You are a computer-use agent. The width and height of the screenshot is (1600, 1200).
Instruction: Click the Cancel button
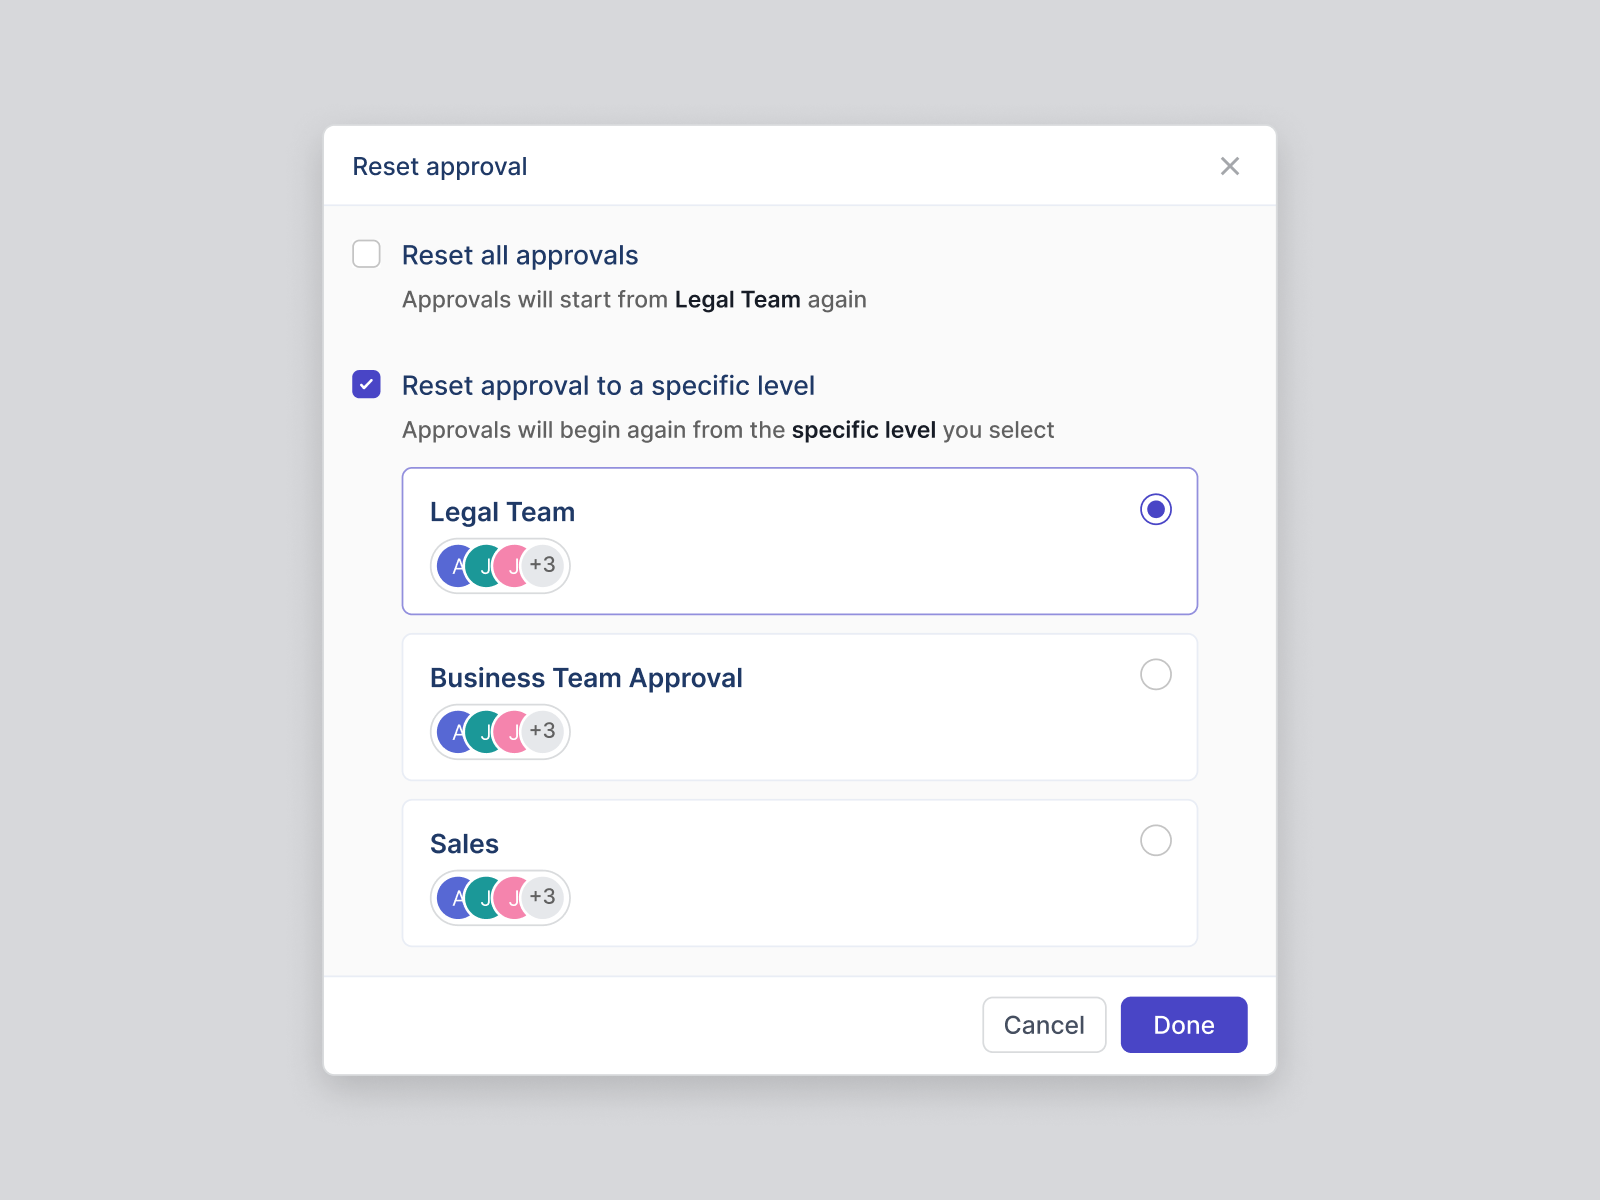(1044, 1024)
